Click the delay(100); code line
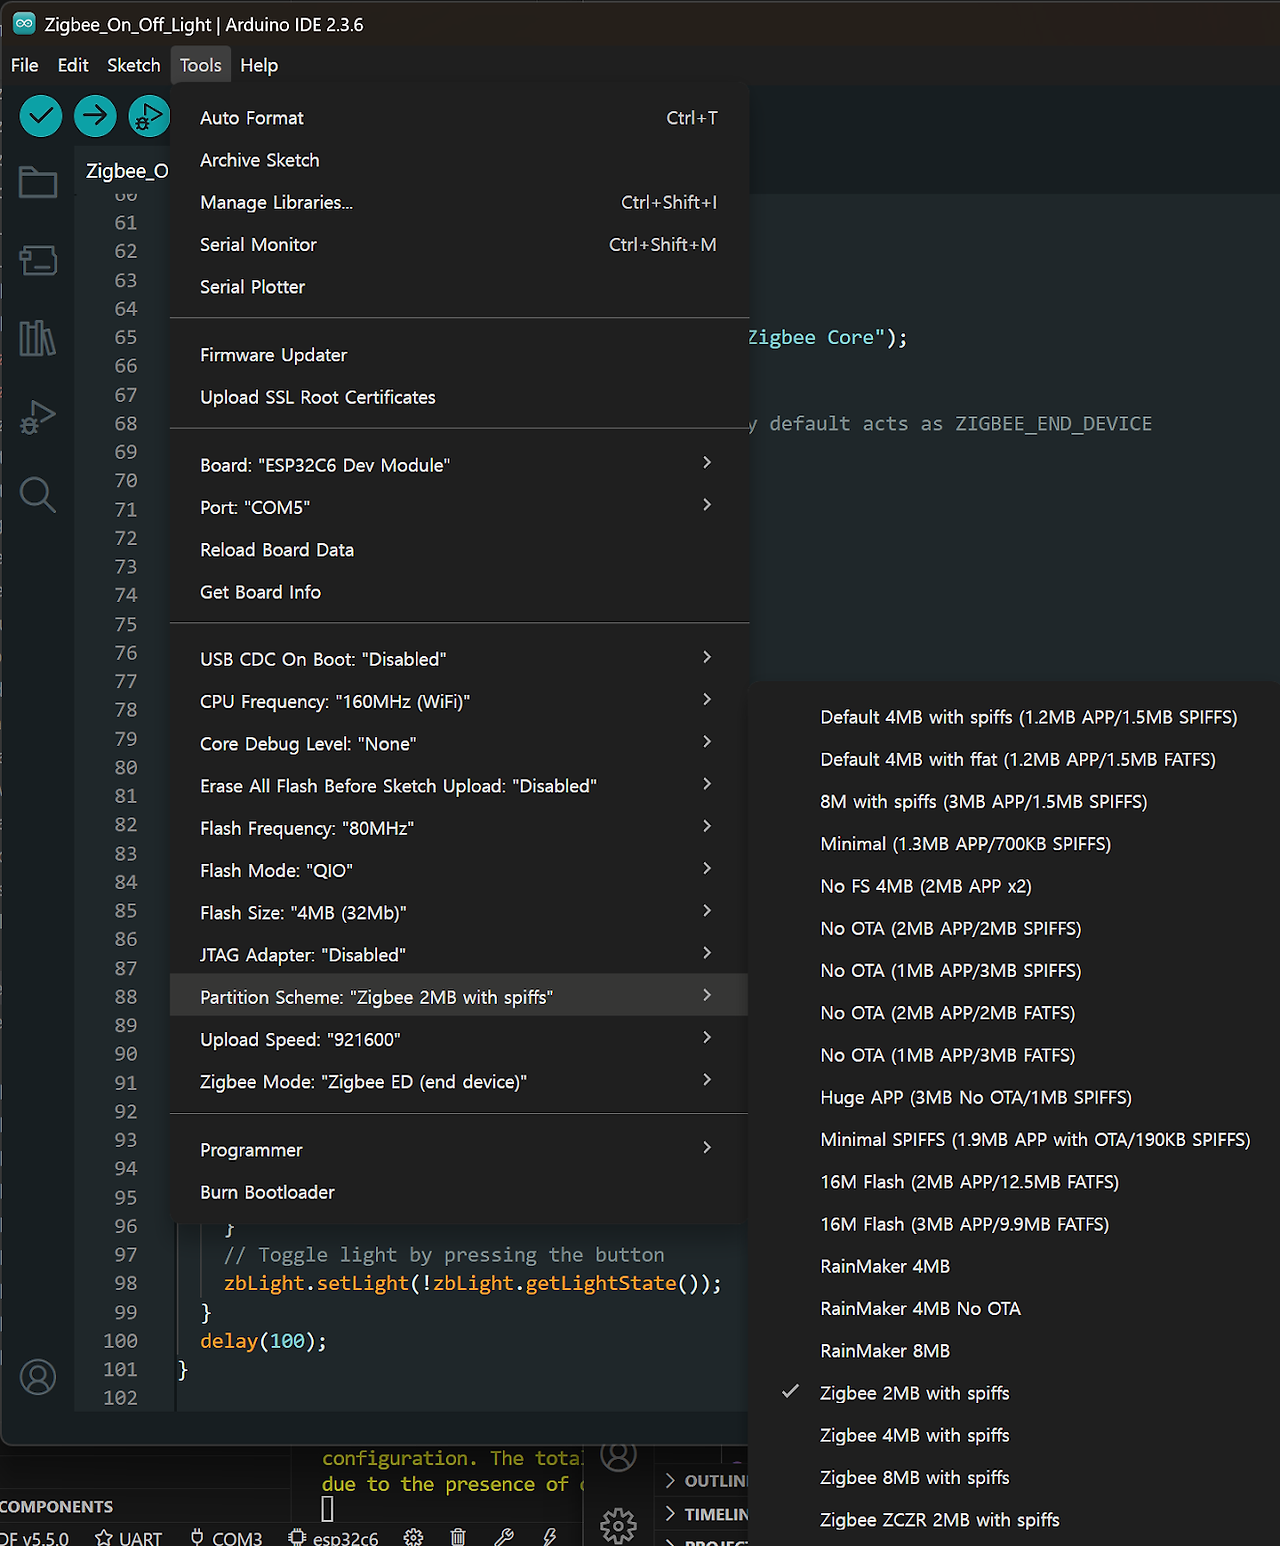 tap(263, 1341)
